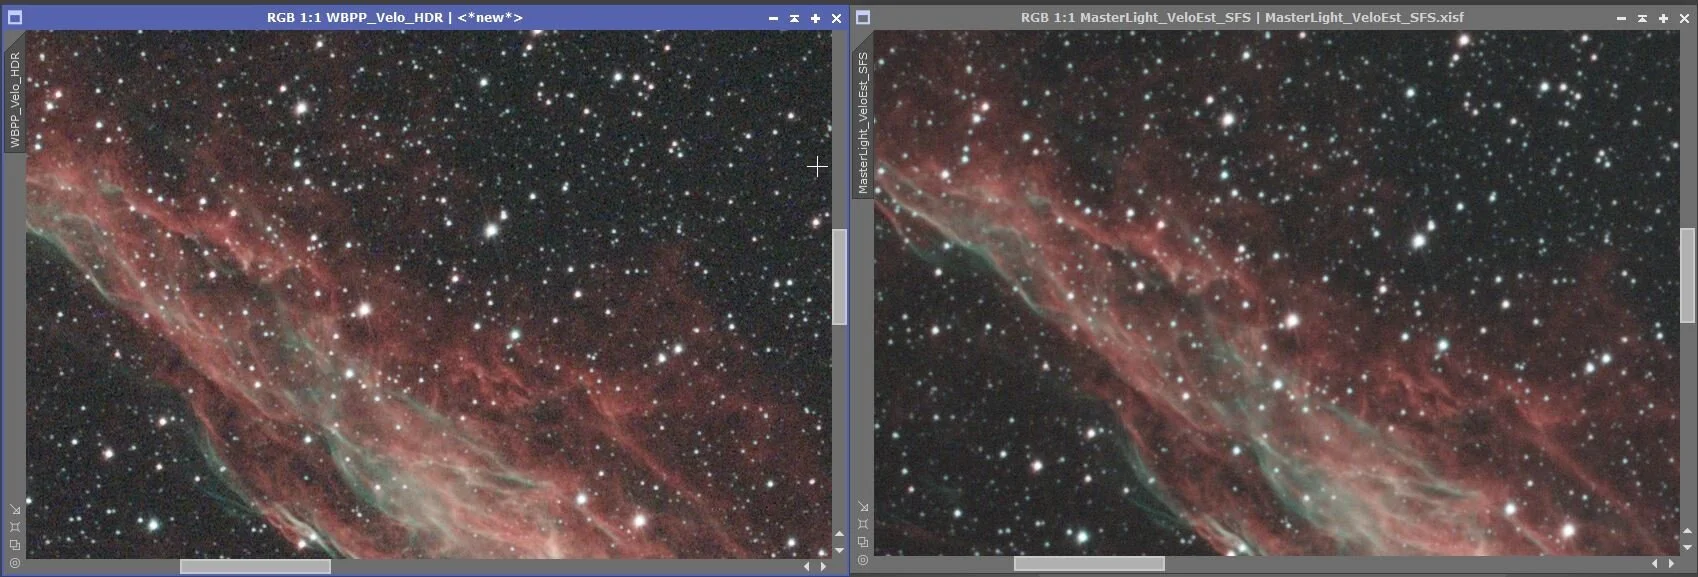The width and height of the screenshot is (1698, 577).
Task: Click the diagonal arrow icon in WBPP_Velo_HDR window
Action: pos(14,509)
